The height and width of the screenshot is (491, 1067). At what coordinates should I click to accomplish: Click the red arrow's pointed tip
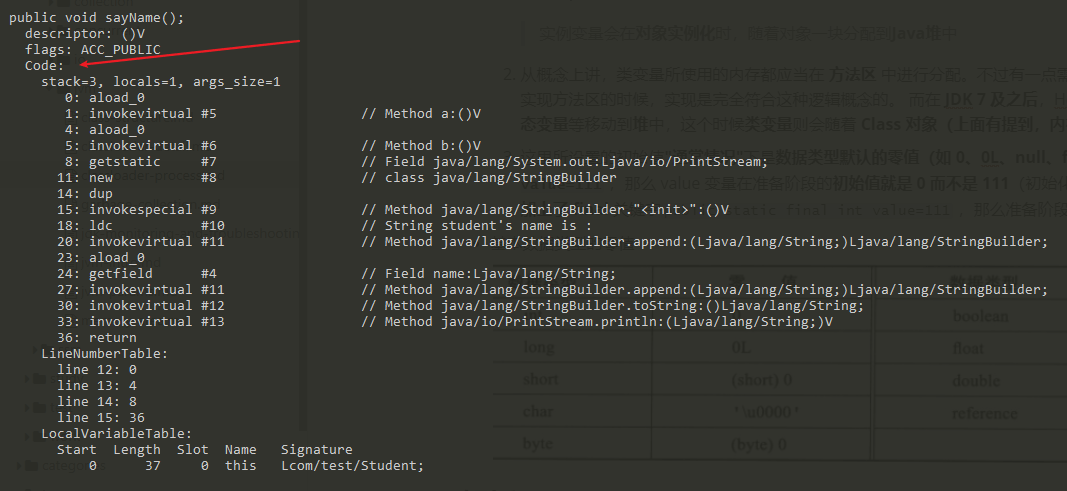click(x=81, y=65)
